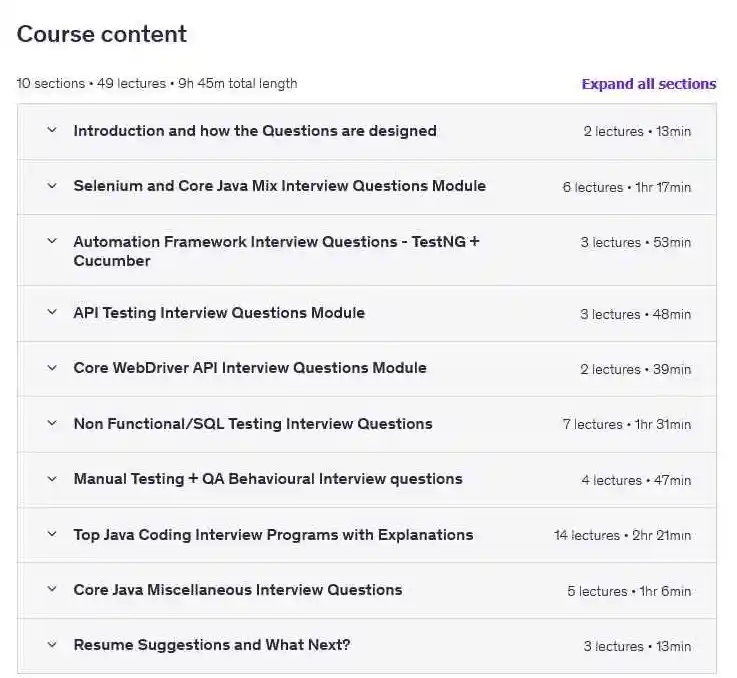The image size is (737, 678).
Task: Select Core WebDriver API Interview Questions title
Action: click(250, 368)
